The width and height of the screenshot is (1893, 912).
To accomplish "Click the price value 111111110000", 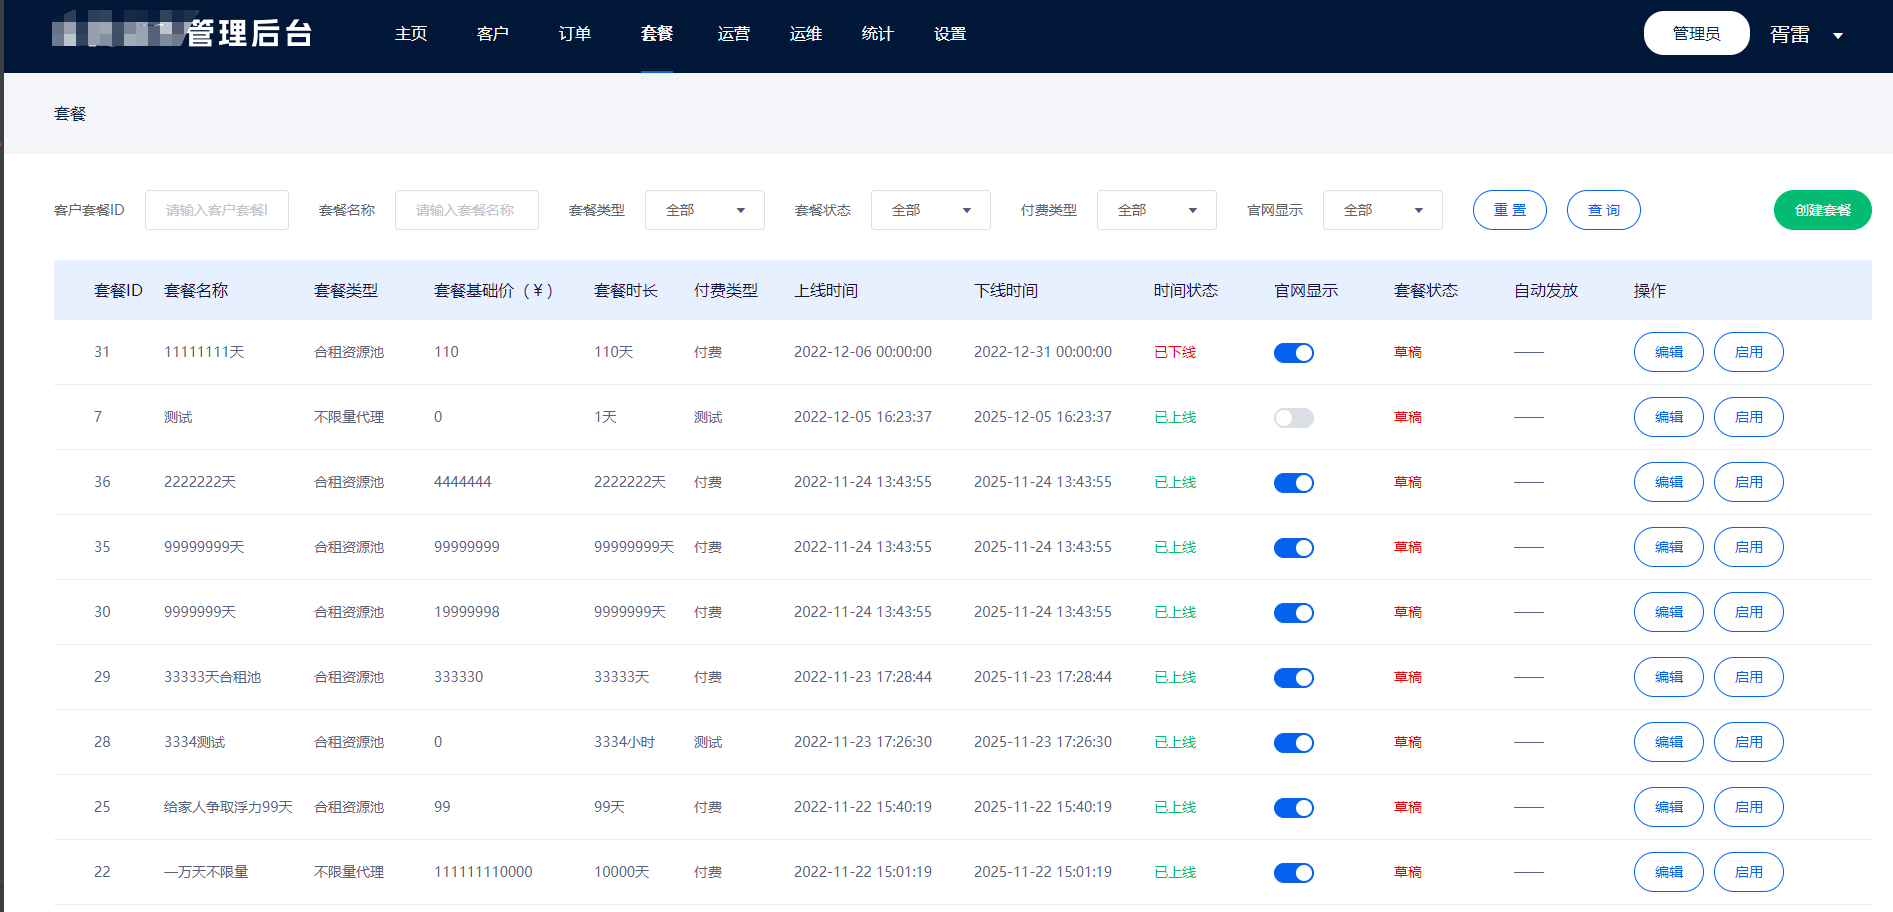I will [x=483, y=872].
